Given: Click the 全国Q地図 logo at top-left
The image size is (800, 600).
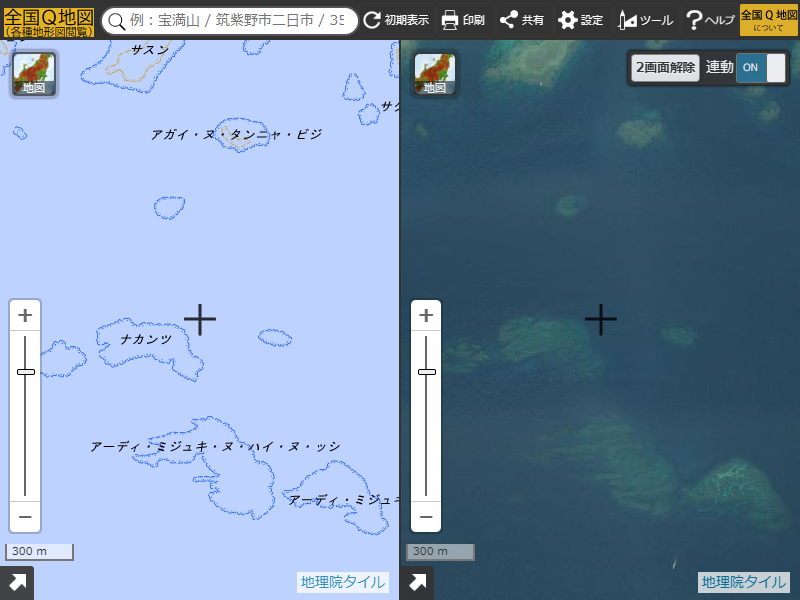Looking at the screenshot, I should pos(49,21).
